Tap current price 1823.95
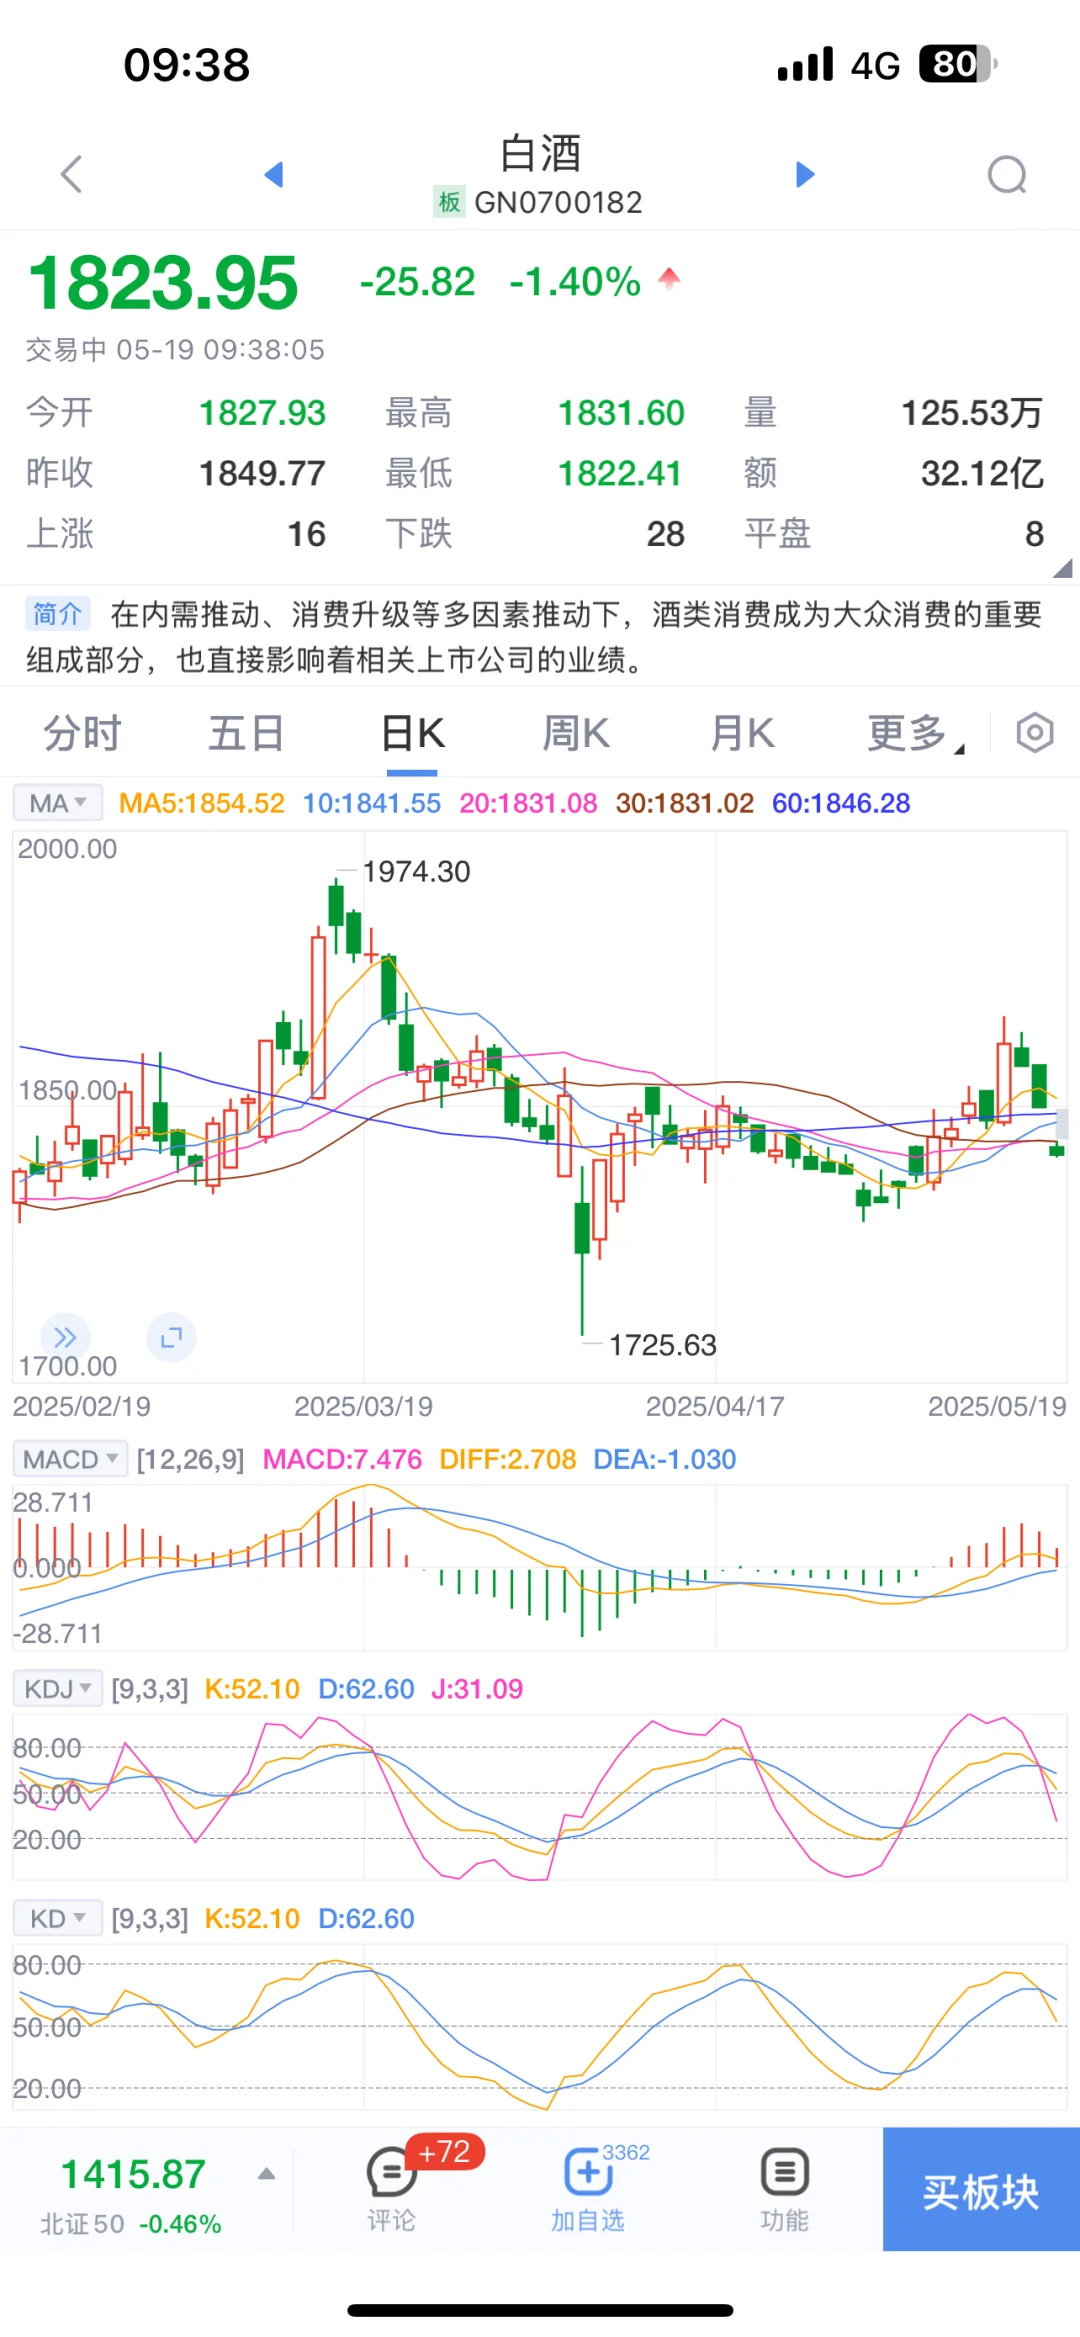 pos(163,282)
